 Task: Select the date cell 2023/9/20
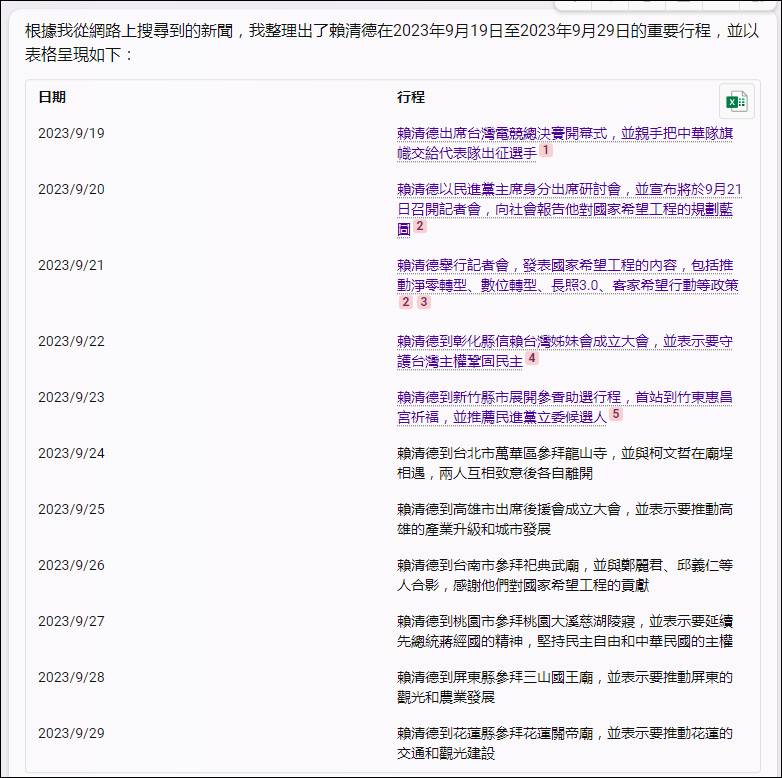pyautogui.click(x=71, y=190)
